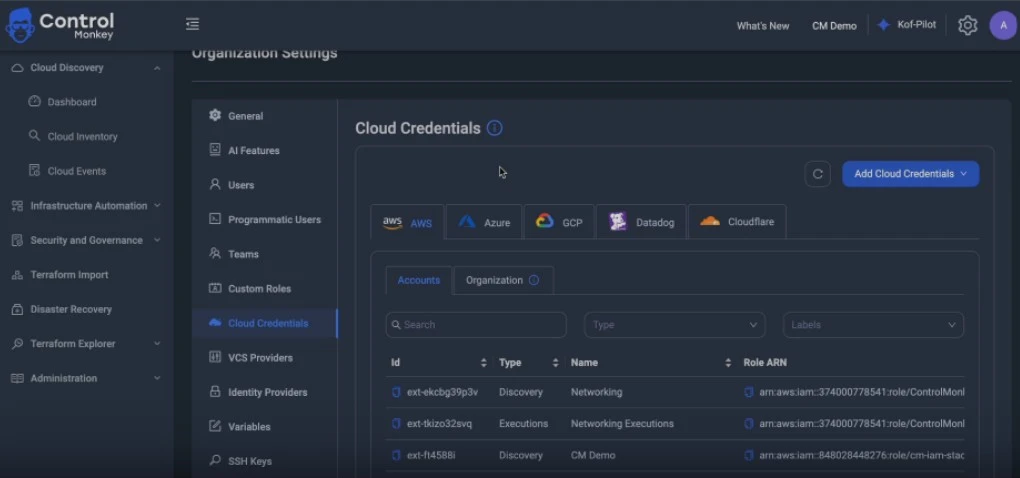Click the Organization tab info icon
The image size is (1020, 478).
click(x=534, y=280)
